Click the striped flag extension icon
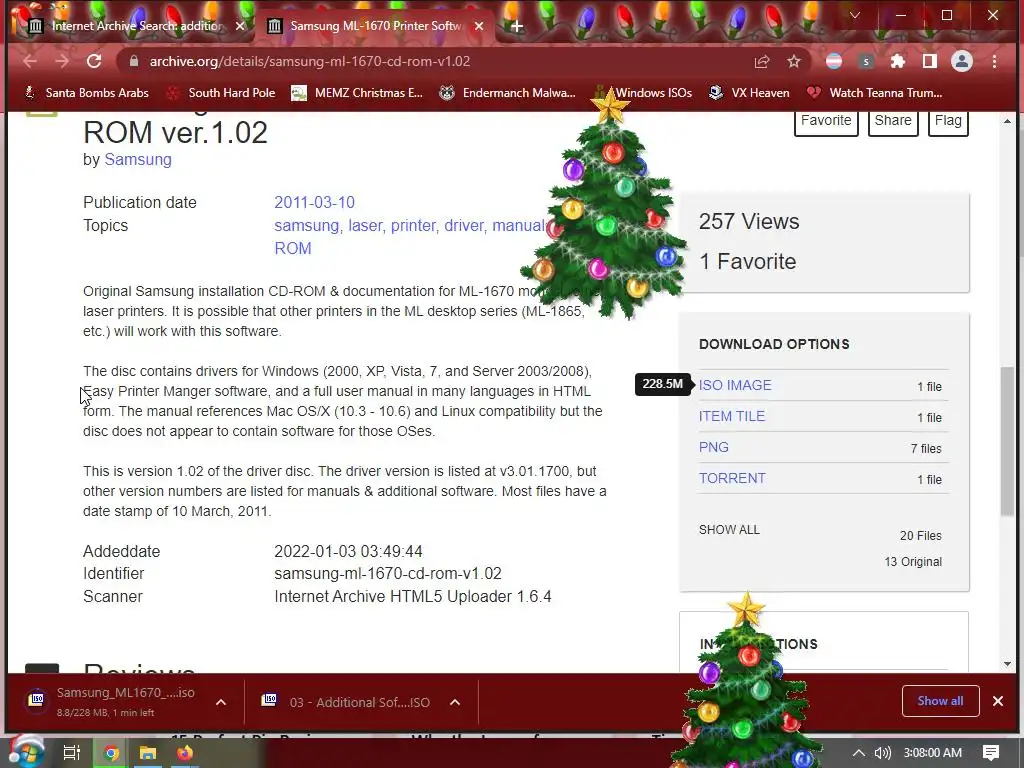The width and height of the screenshot is (1024, 768). pos(834,61)
